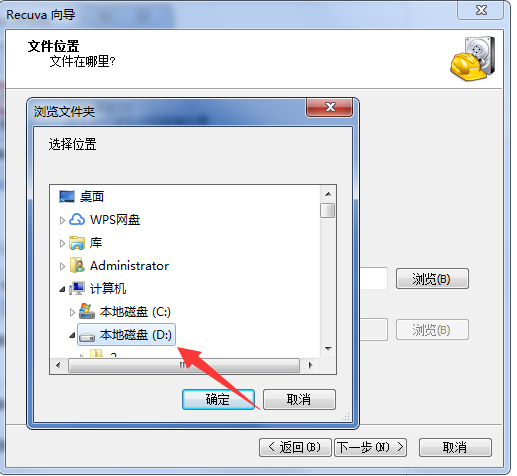
Task: Go back with 返回(B) button
Action: click(x=295, y=447)
